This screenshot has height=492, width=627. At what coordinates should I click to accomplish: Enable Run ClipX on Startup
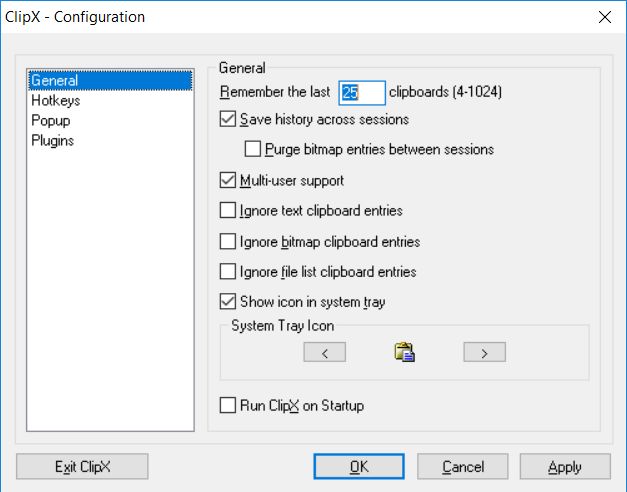pyautogui.click(x=228, y=406)
